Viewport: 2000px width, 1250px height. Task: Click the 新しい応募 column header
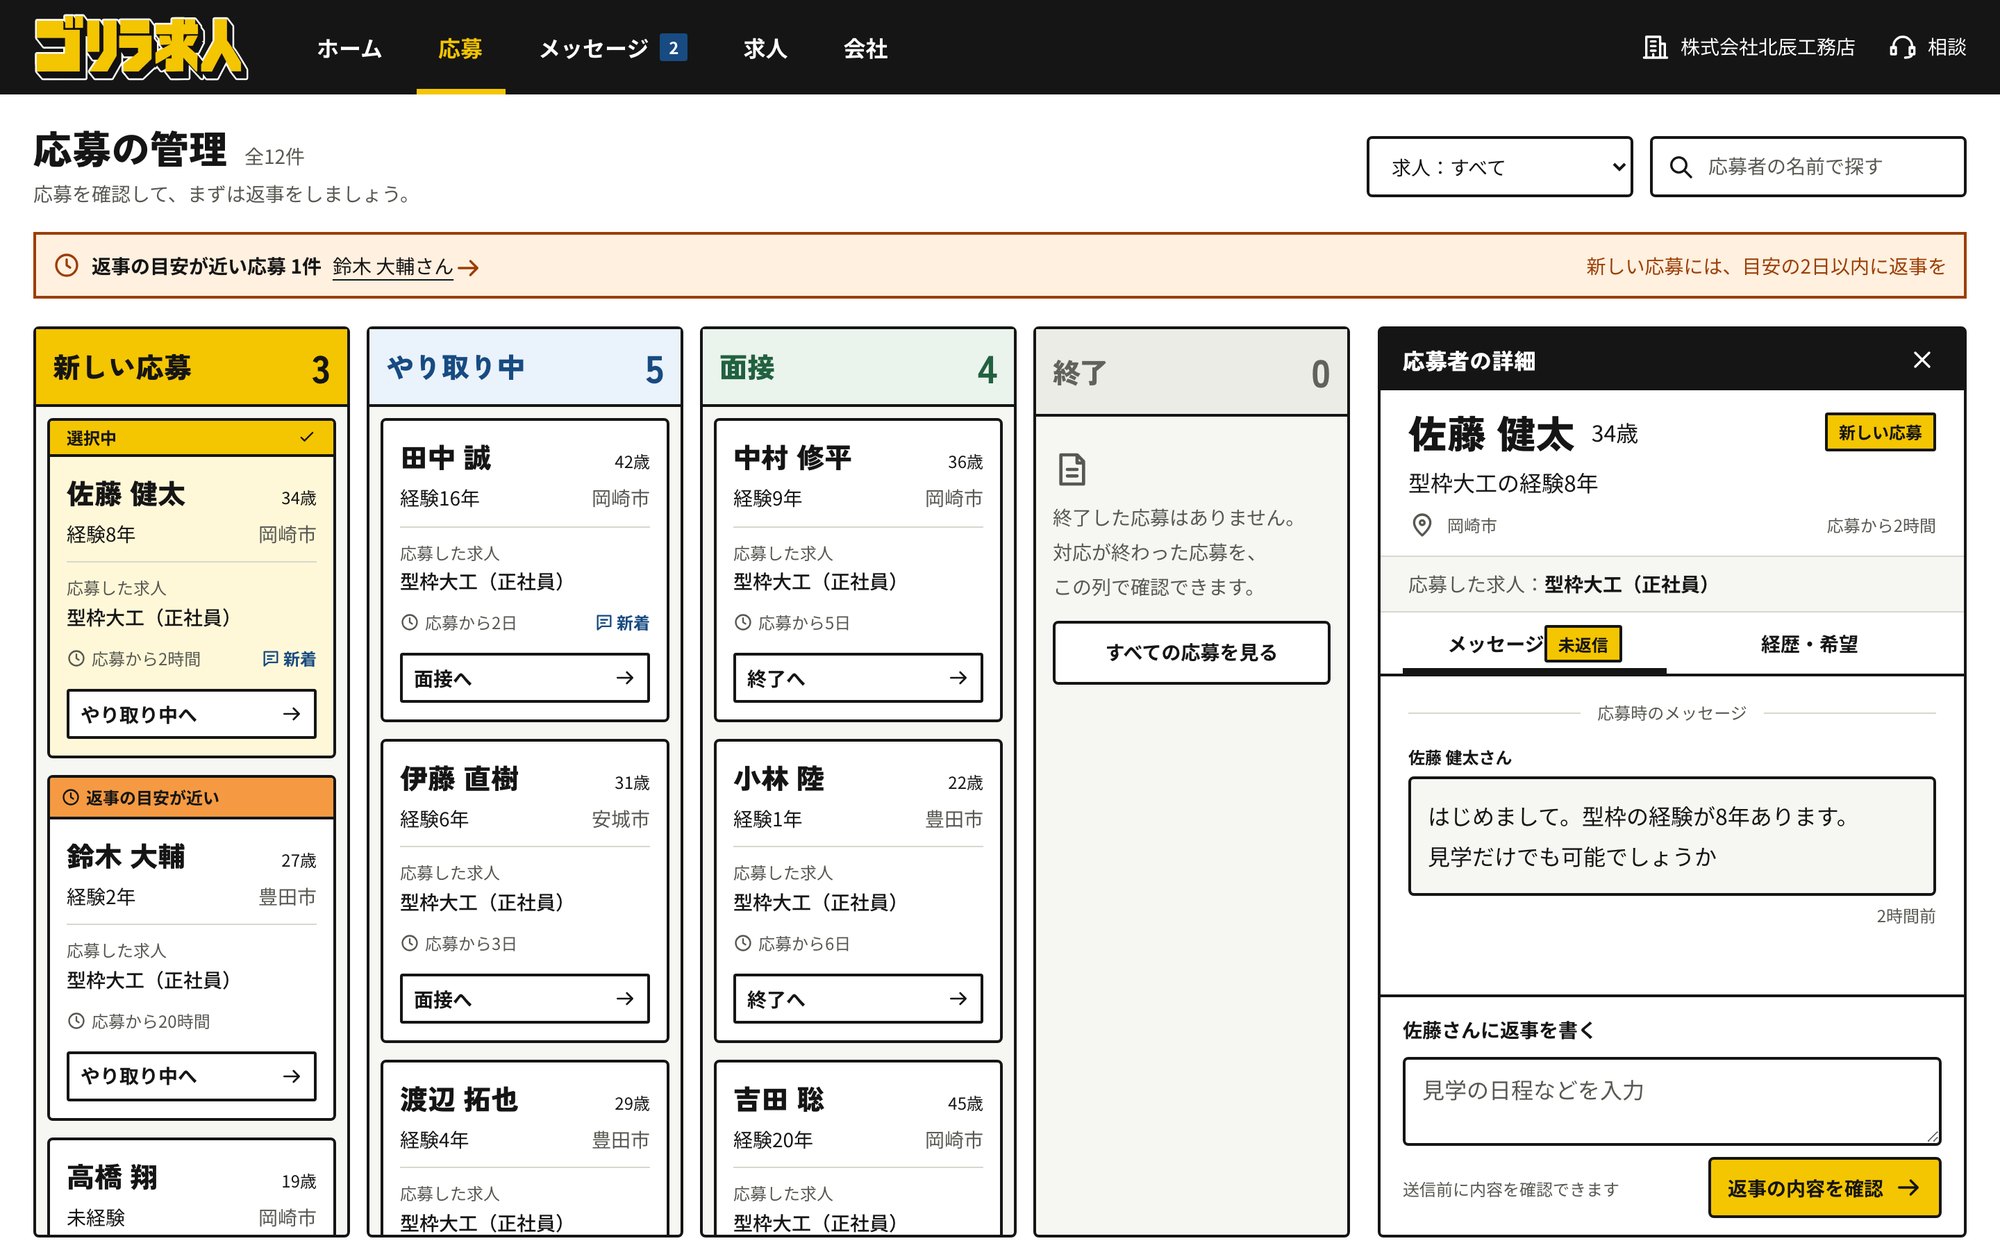coord(191,368)
